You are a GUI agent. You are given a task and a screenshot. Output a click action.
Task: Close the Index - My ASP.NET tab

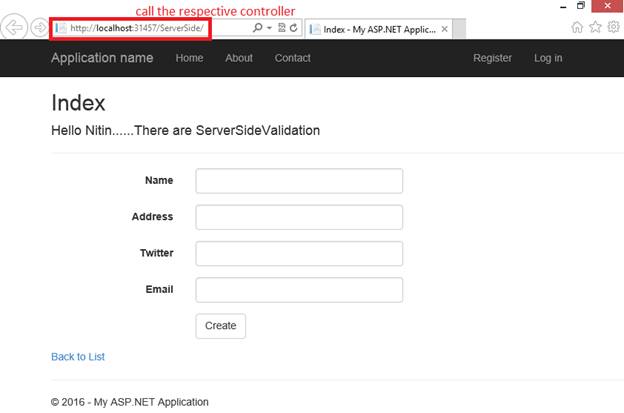(x=445, y=29)
